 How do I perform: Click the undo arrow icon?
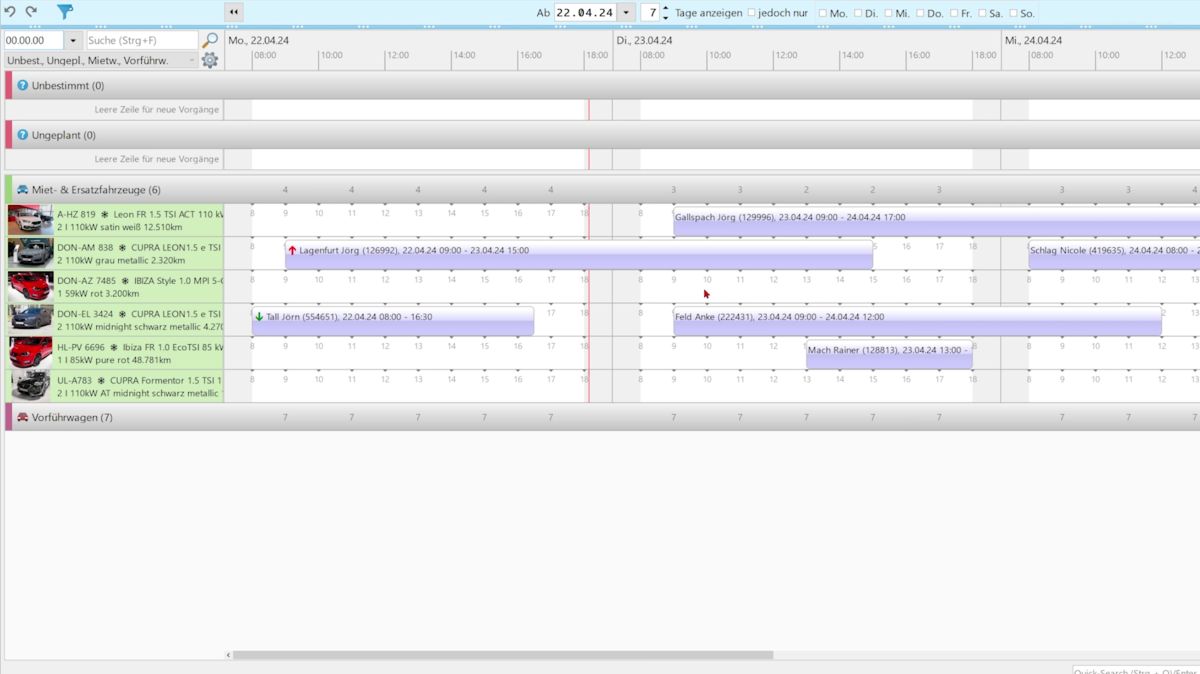pos(10,12)
